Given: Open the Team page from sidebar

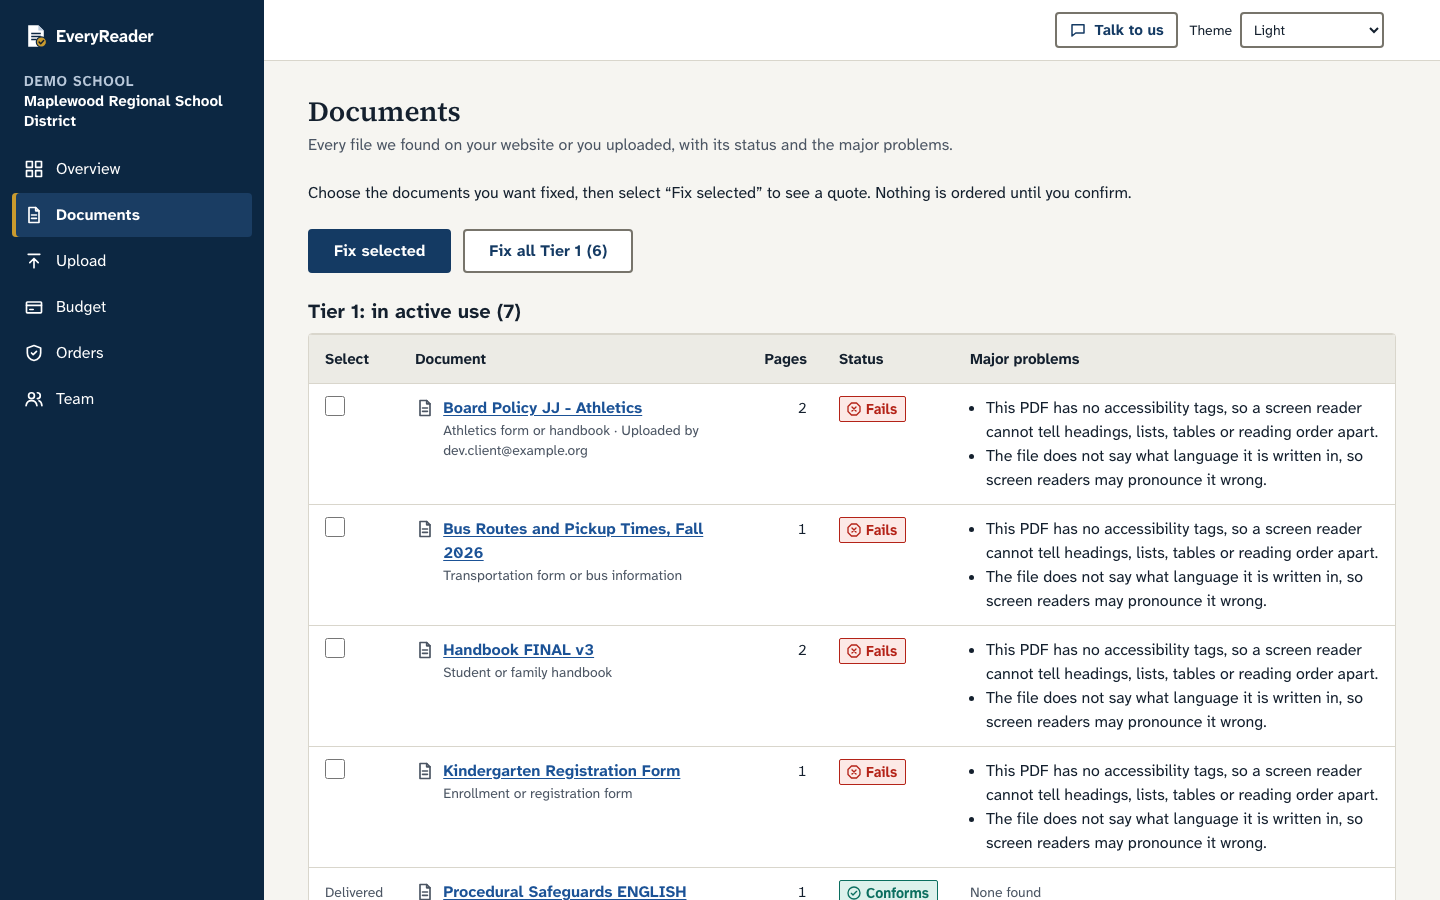Looking at the screenshot, I should point(132,399).
